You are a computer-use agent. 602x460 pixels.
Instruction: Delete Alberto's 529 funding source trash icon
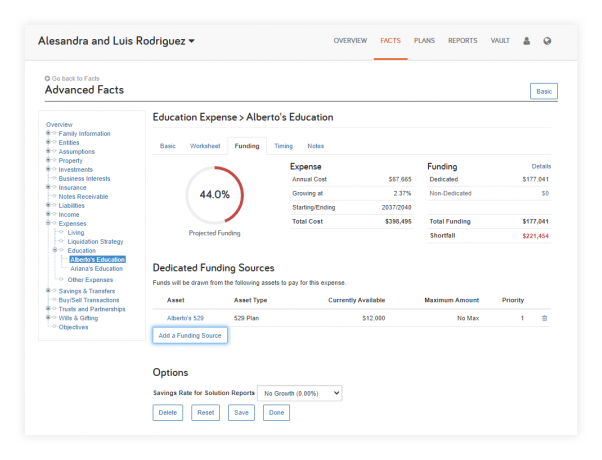pyautogui.click(x=544, y=318)
